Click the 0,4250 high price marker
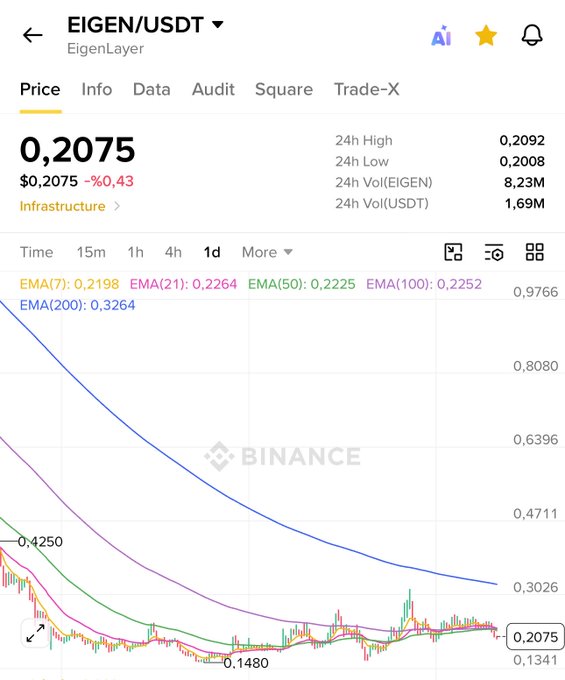This screenshot has height=680, width=565. pyautogui.click(x=40, y=541)
